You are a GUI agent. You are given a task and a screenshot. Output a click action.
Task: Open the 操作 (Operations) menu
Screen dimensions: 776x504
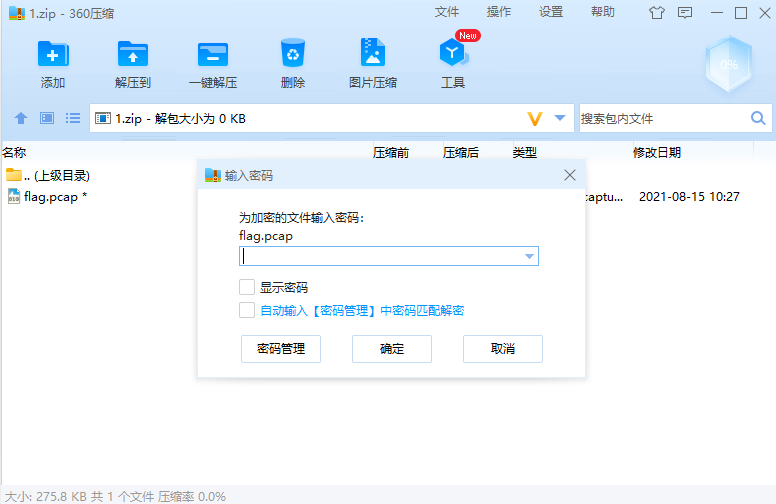(499, 12)
